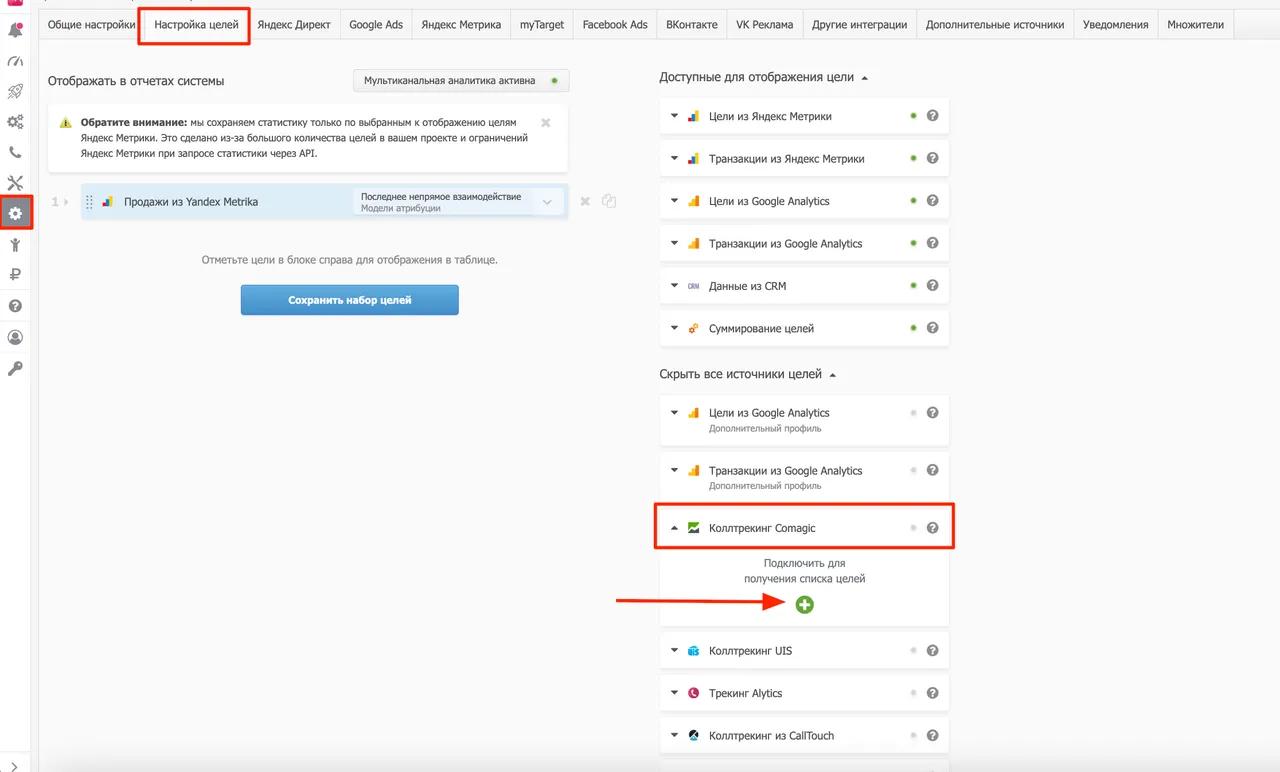The image size is (1280, 772).
Task: Open the Другие интеграции tab
Action: 860,24
